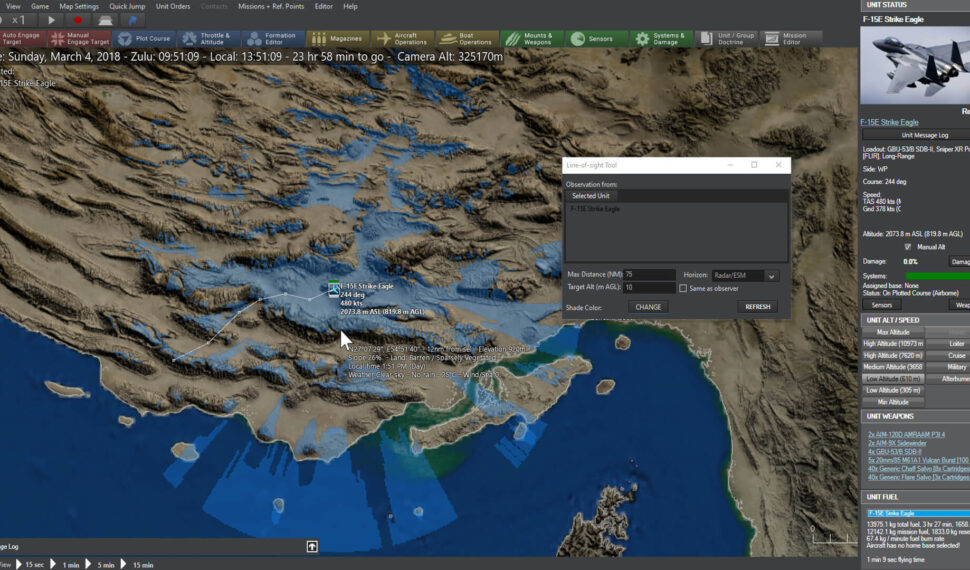The image size is (970, 570).
Task: Open the Missions + Ref. Points menu
Action: [x=269, y=6]
